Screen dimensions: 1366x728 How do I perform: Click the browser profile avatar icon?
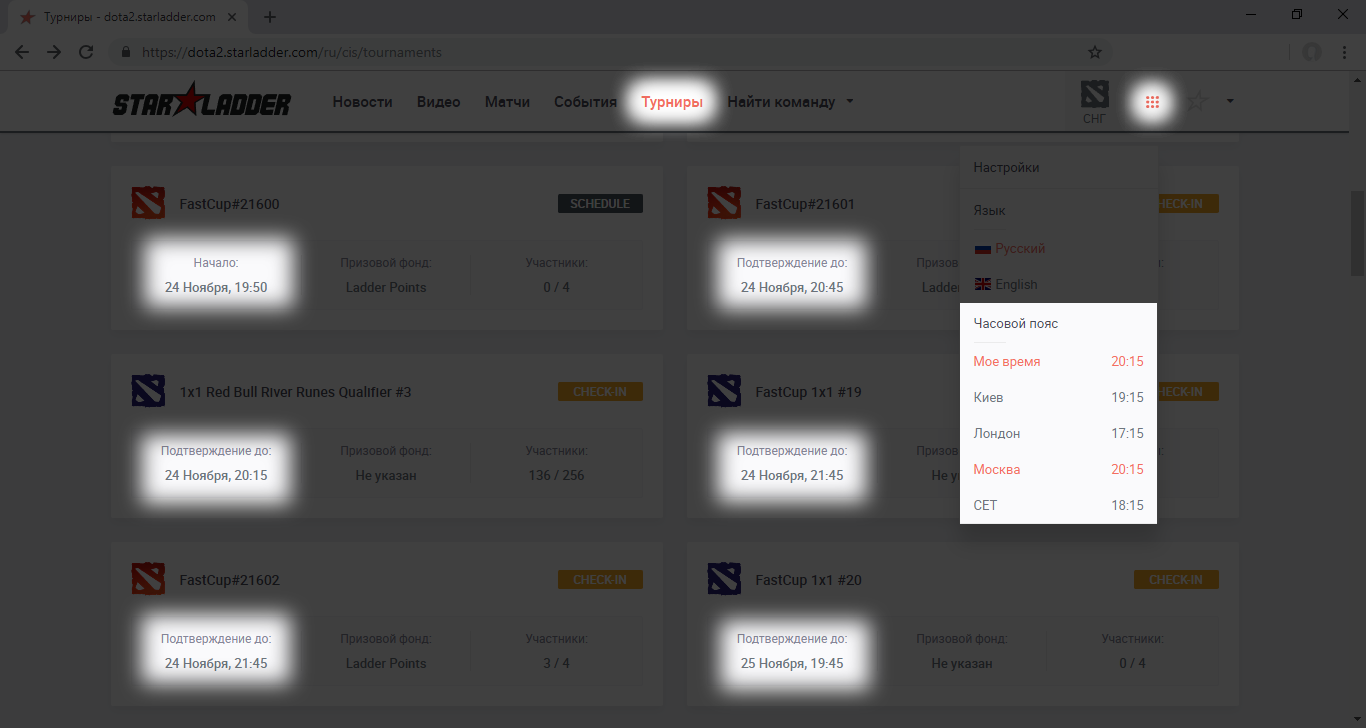click(1311, 52)
